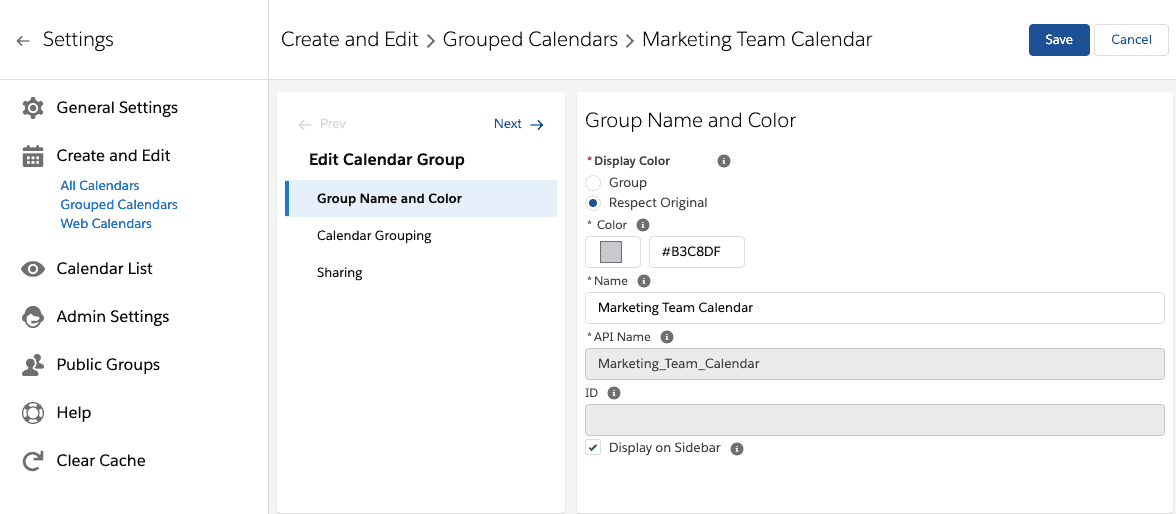Click the Public Groups people icon

point(33,365)
